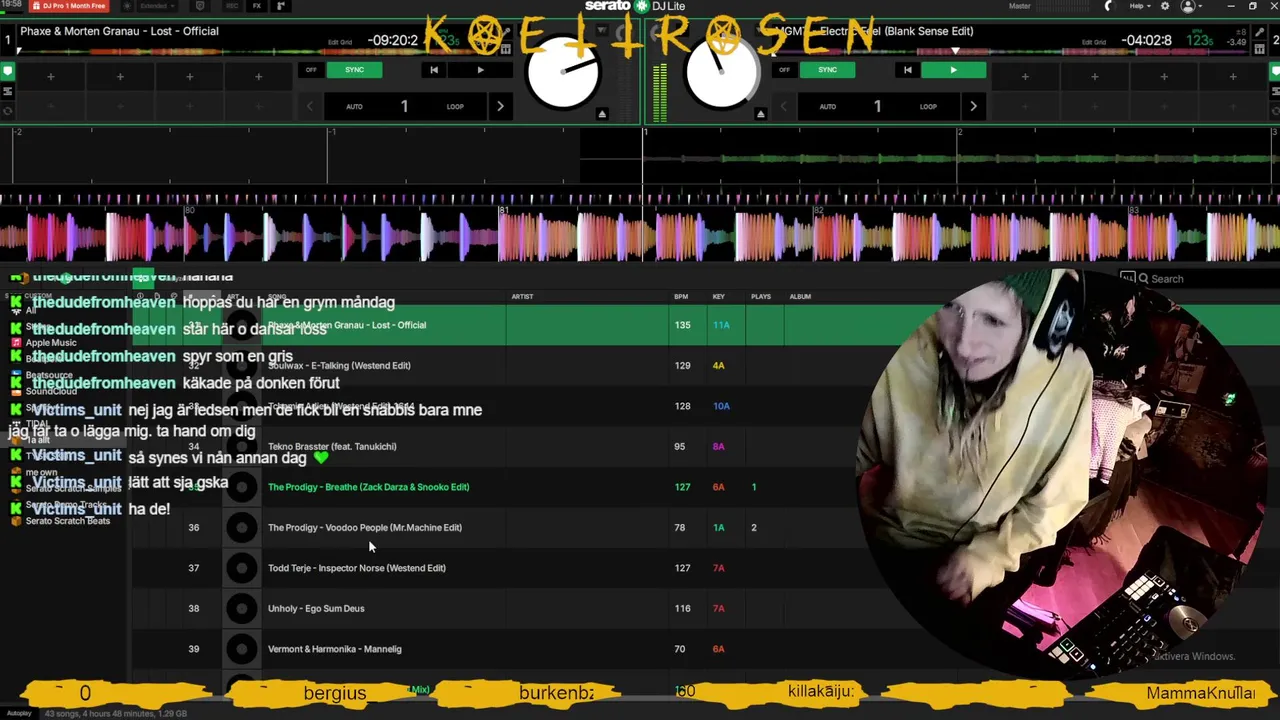Click Edit Grid on right deck

pyautogui.click(x=1093, y=42)
